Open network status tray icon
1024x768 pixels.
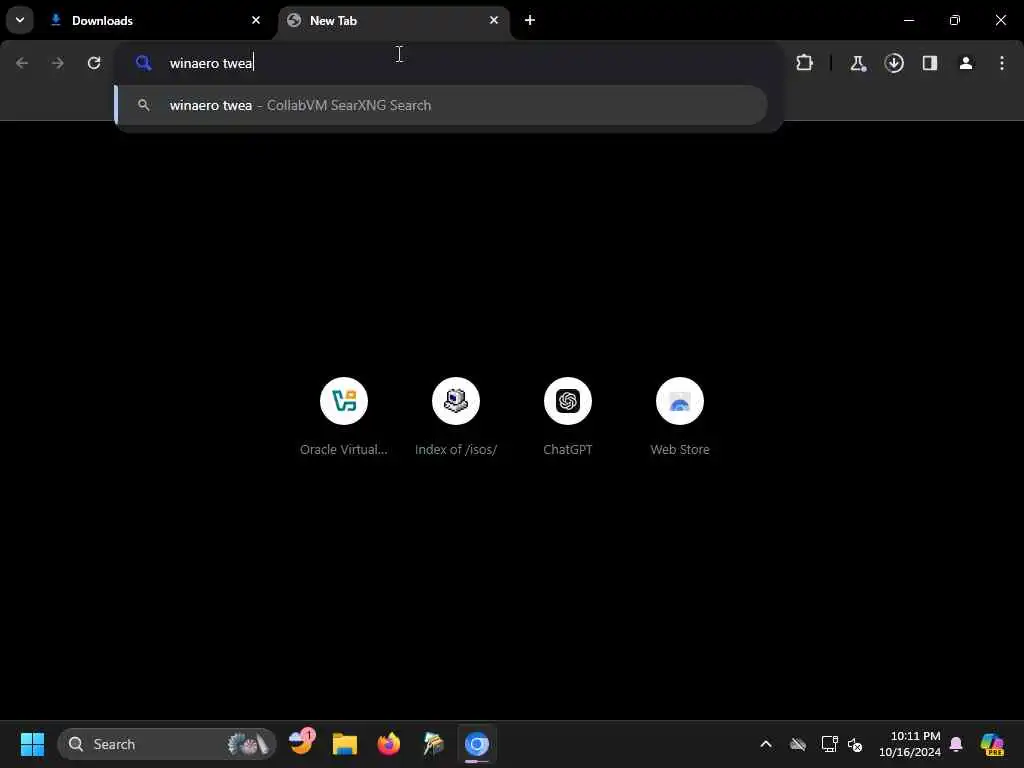(829, 744)
